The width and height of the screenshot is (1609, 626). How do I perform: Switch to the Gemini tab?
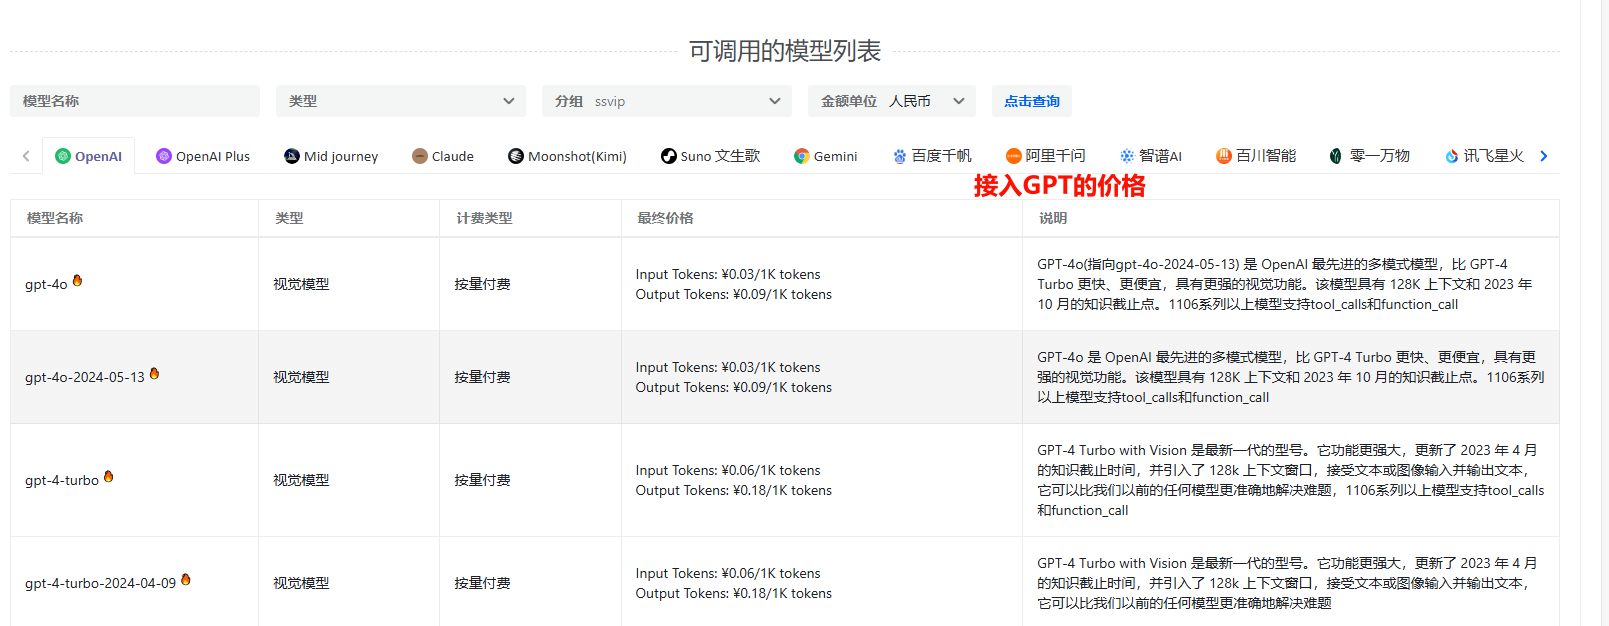826,156
